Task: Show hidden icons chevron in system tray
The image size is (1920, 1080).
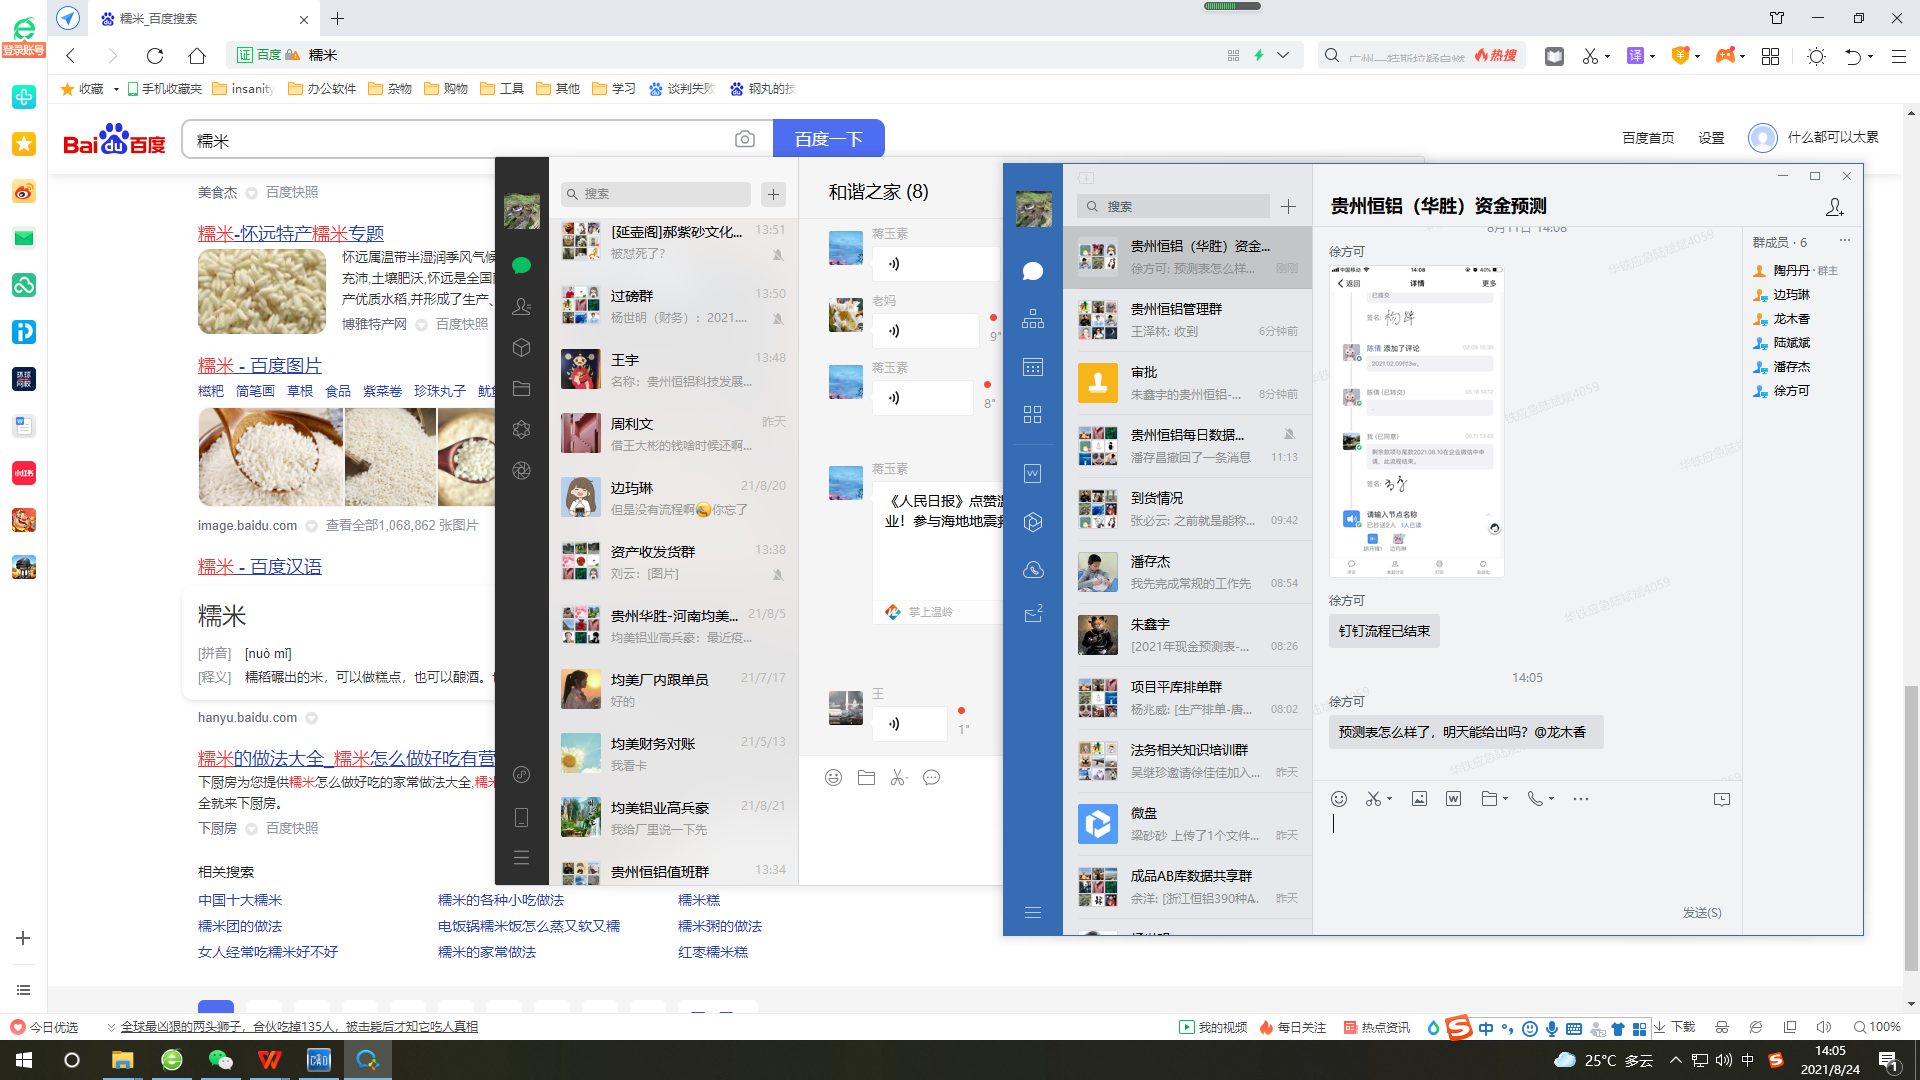Action: pos(1676,1060)
